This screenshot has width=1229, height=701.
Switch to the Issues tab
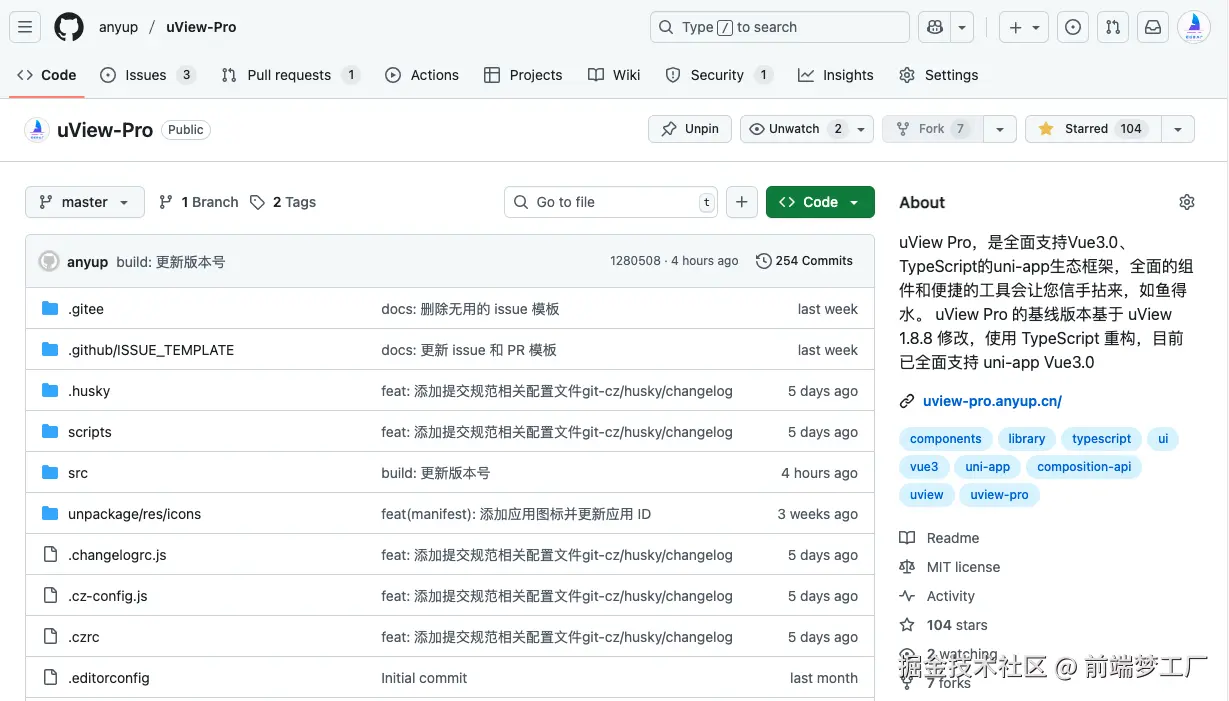[147, 75]
